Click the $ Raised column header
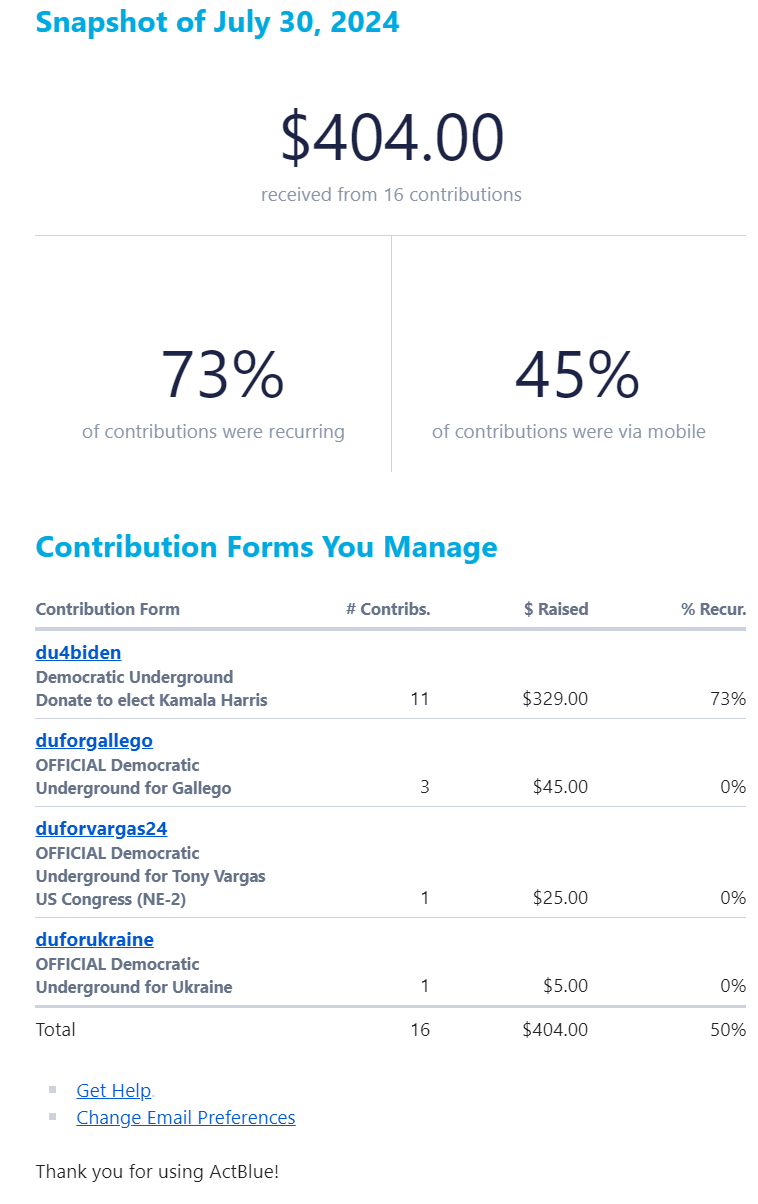 556,609
